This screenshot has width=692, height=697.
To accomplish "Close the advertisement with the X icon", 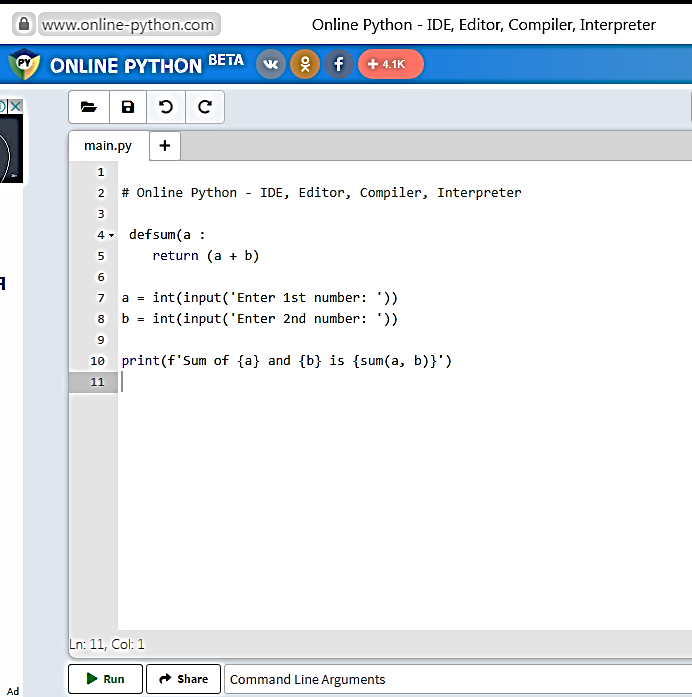I will tap(16, 105).
